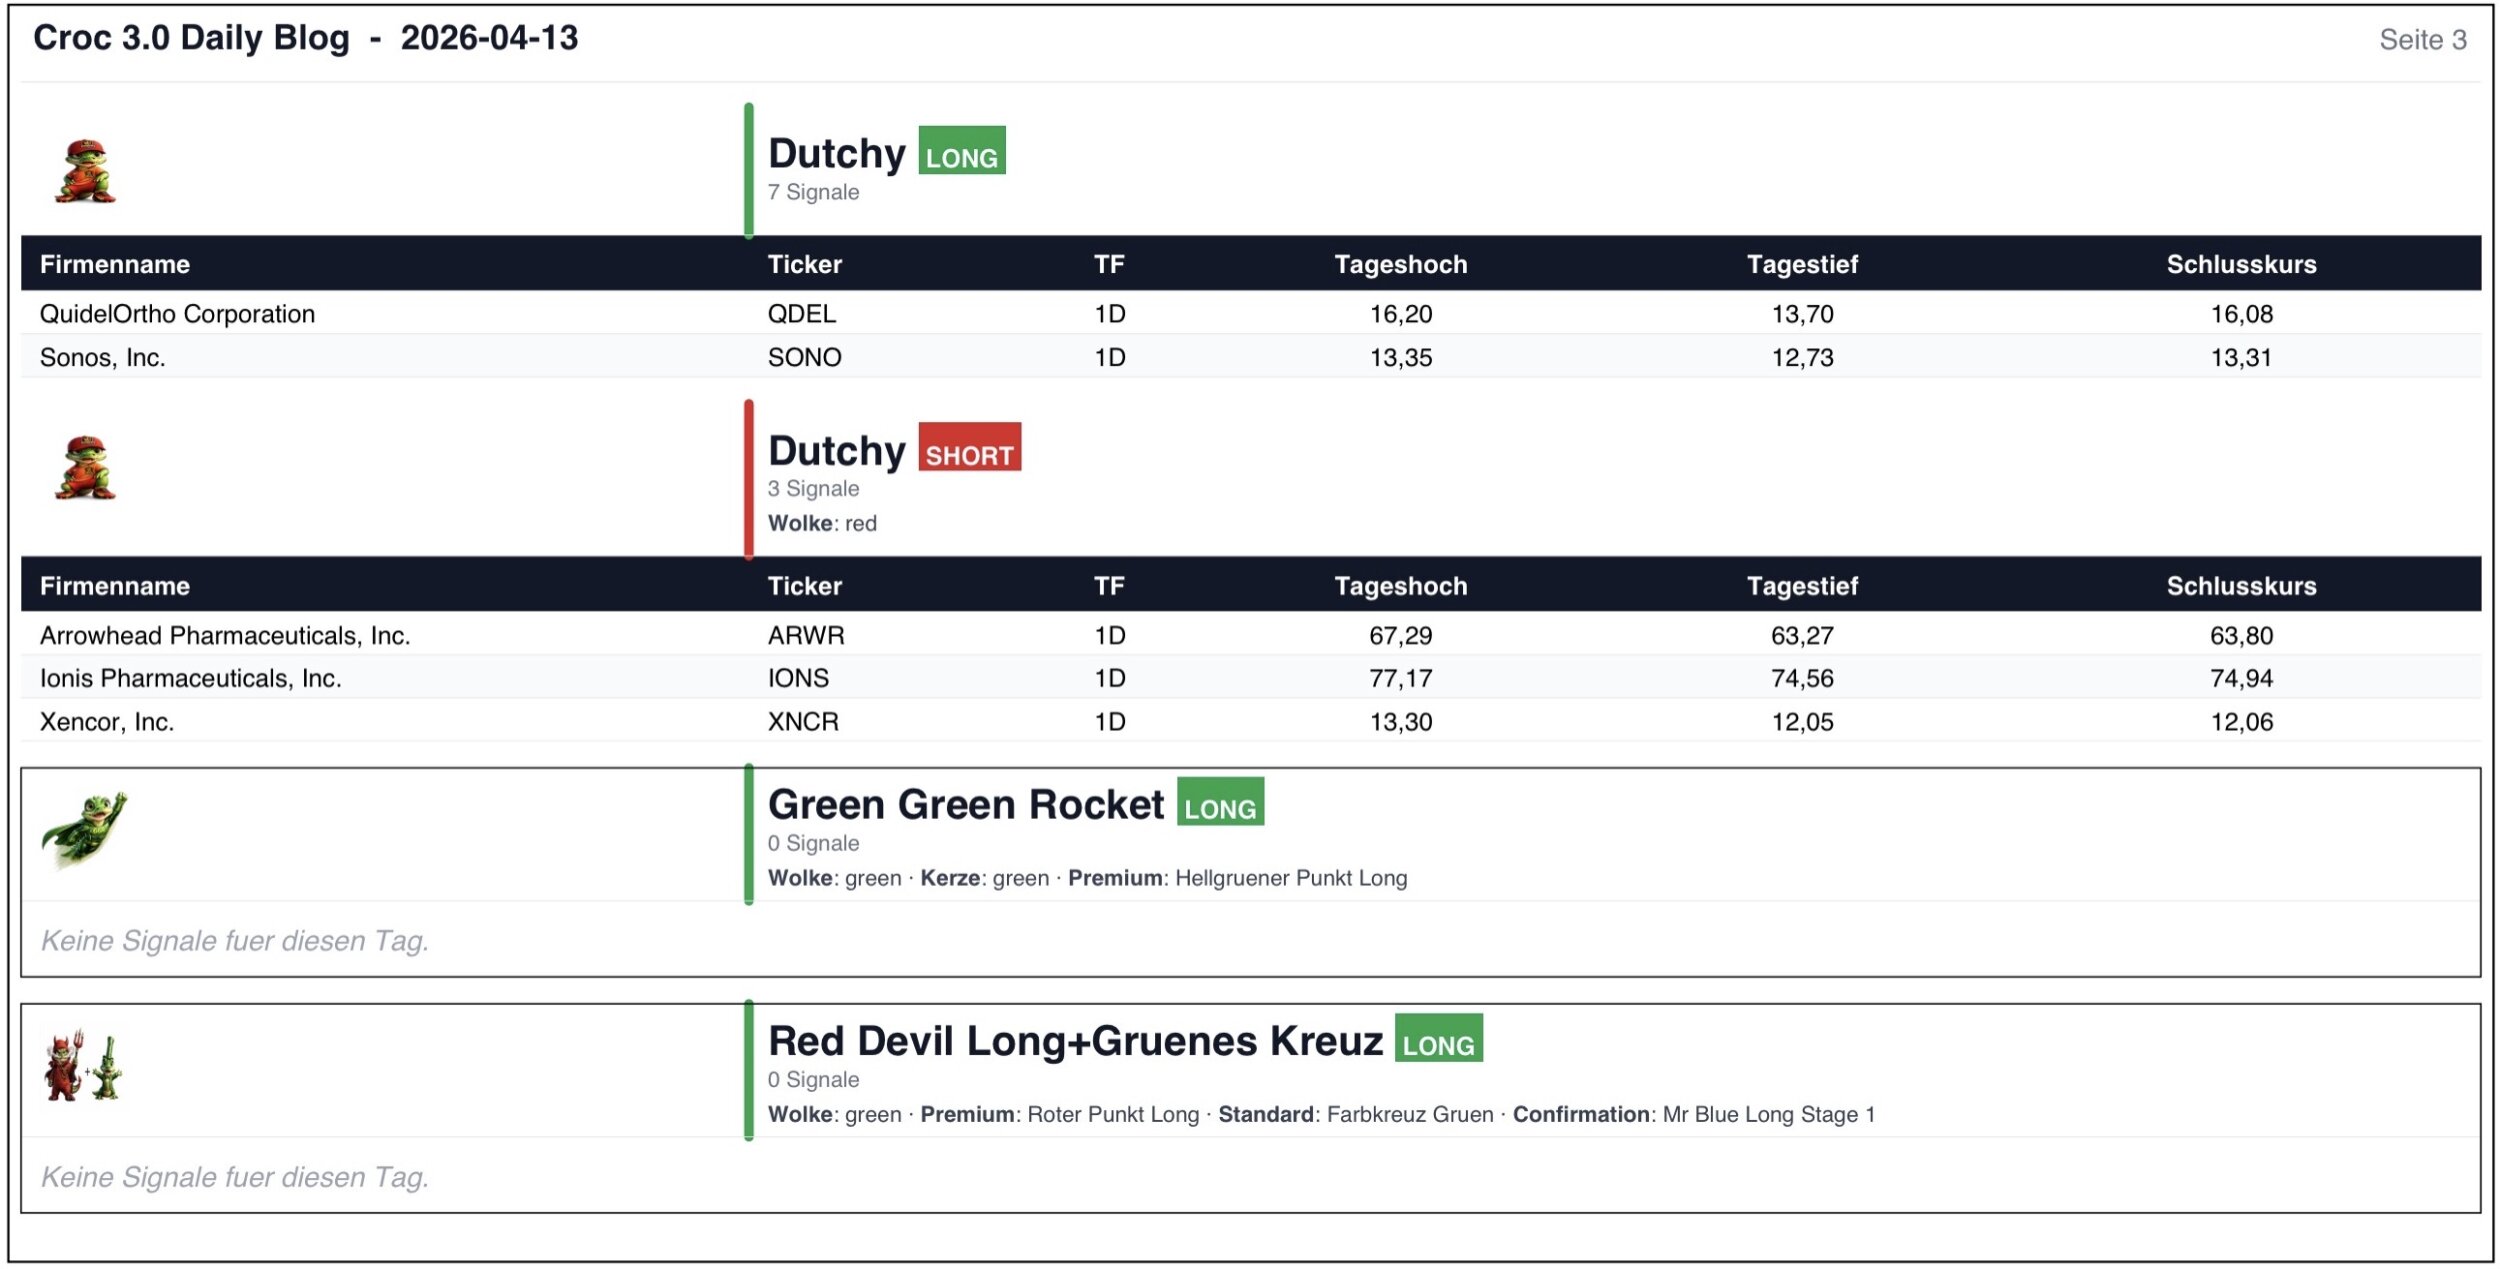The width and height of the screenshot is (2500, 1269).
Task: Click the Croc 3.0 Daily Blog title
Action: [x=191, y=38]
